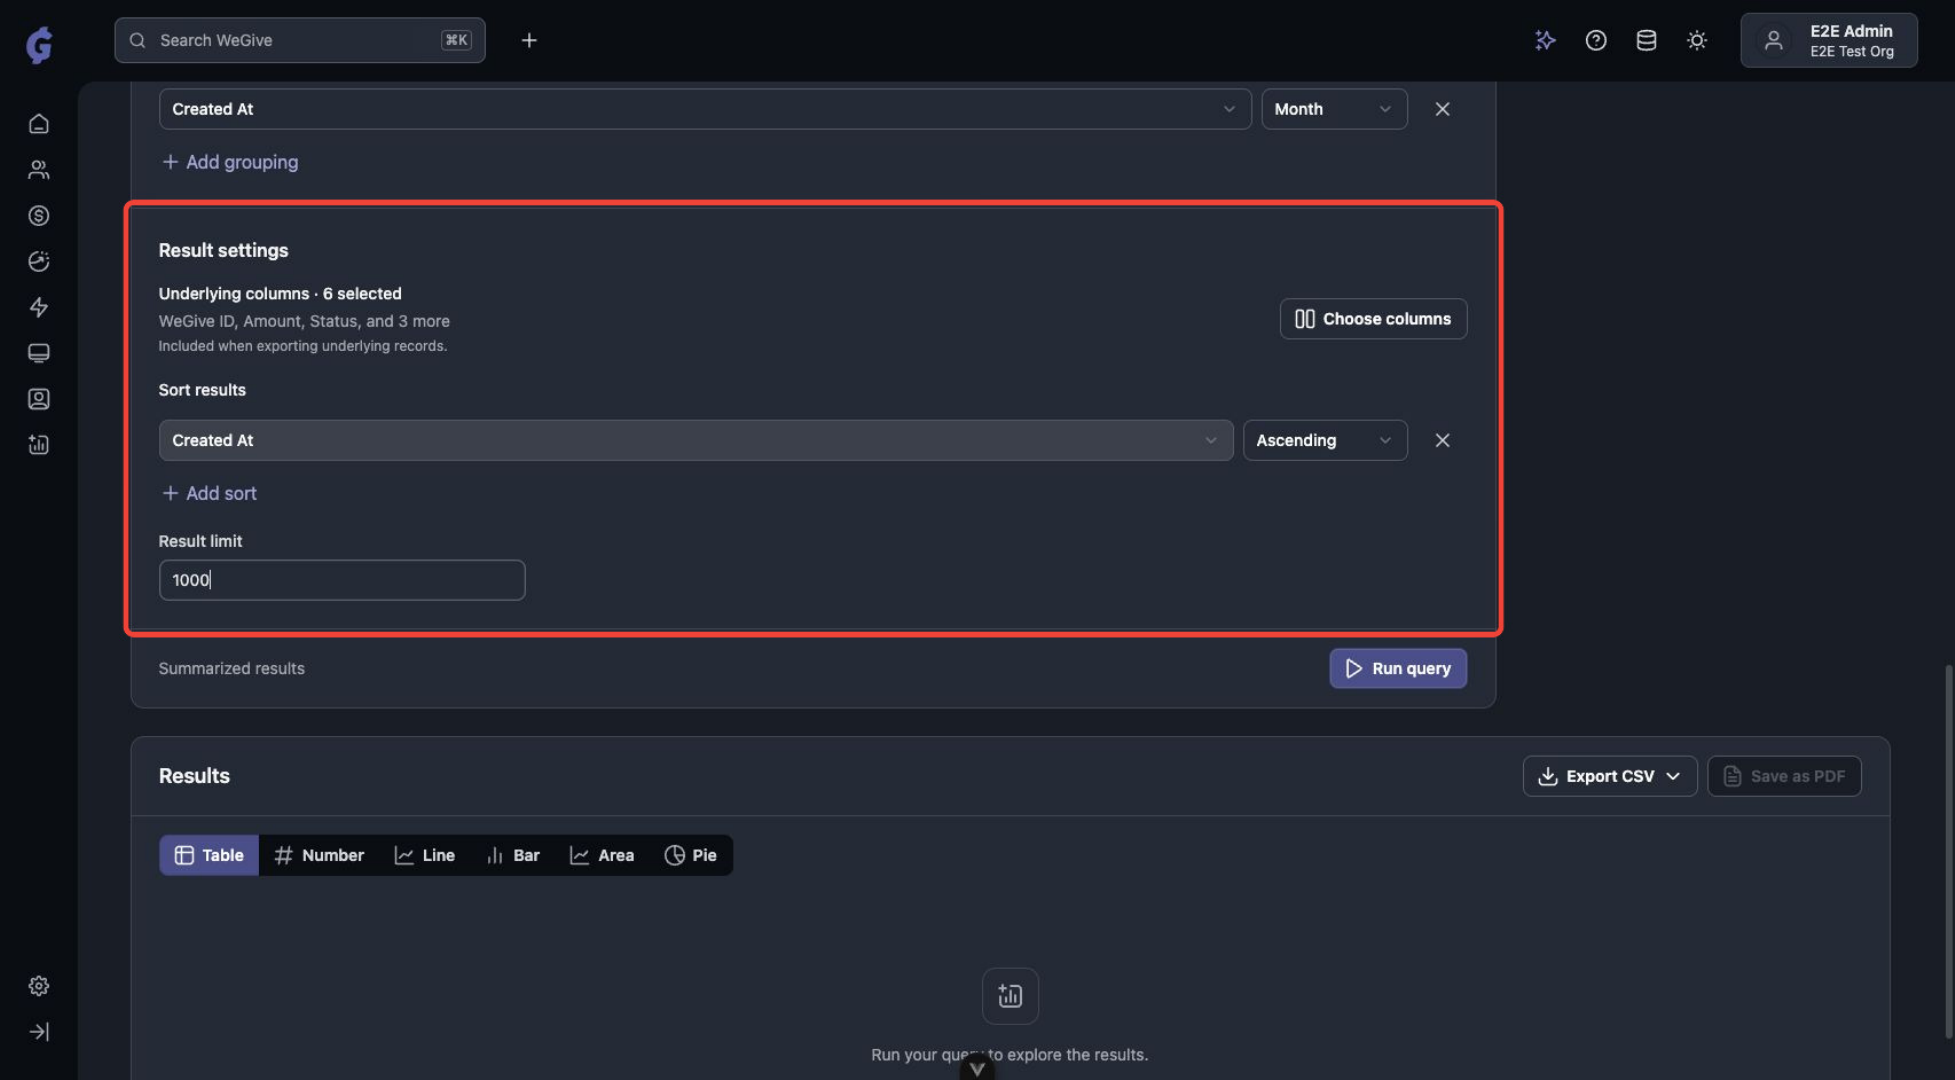Open the Ascending sort order dropdown
The height and width of the screenshot is (1080, 1955).
coord(1325,440)
